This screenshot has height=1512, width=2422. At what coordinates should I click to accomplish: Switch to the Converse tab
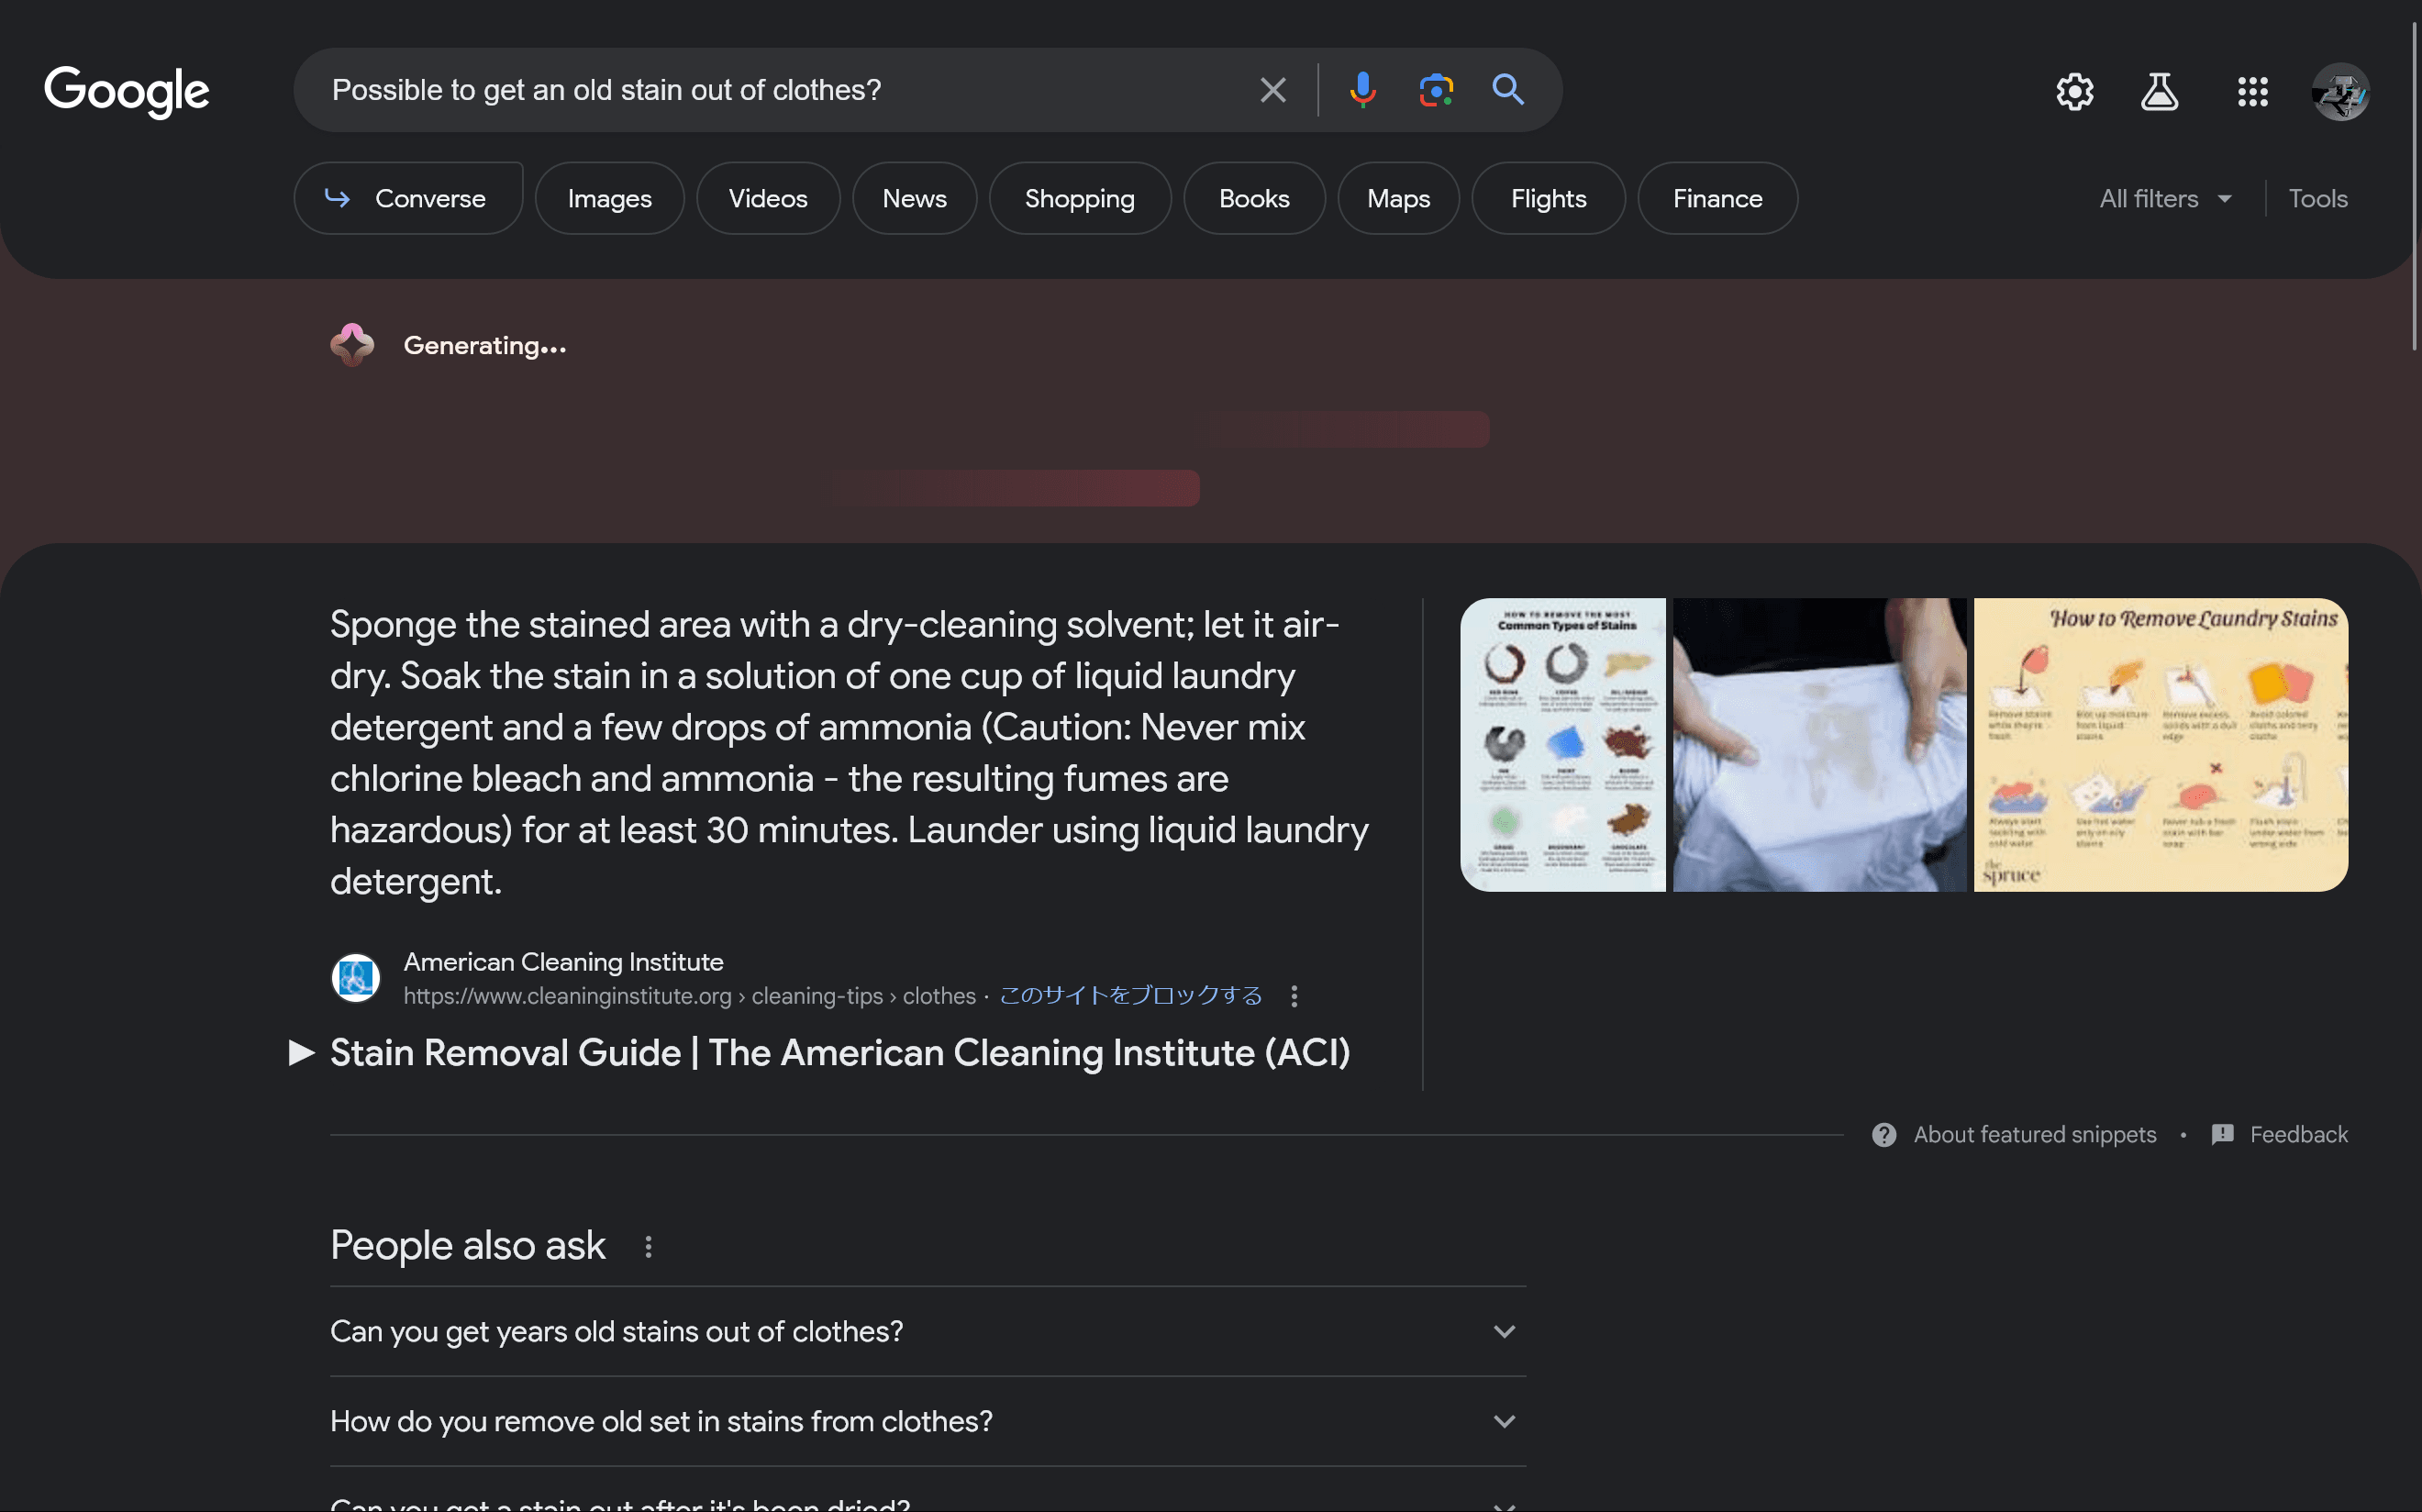408,198
